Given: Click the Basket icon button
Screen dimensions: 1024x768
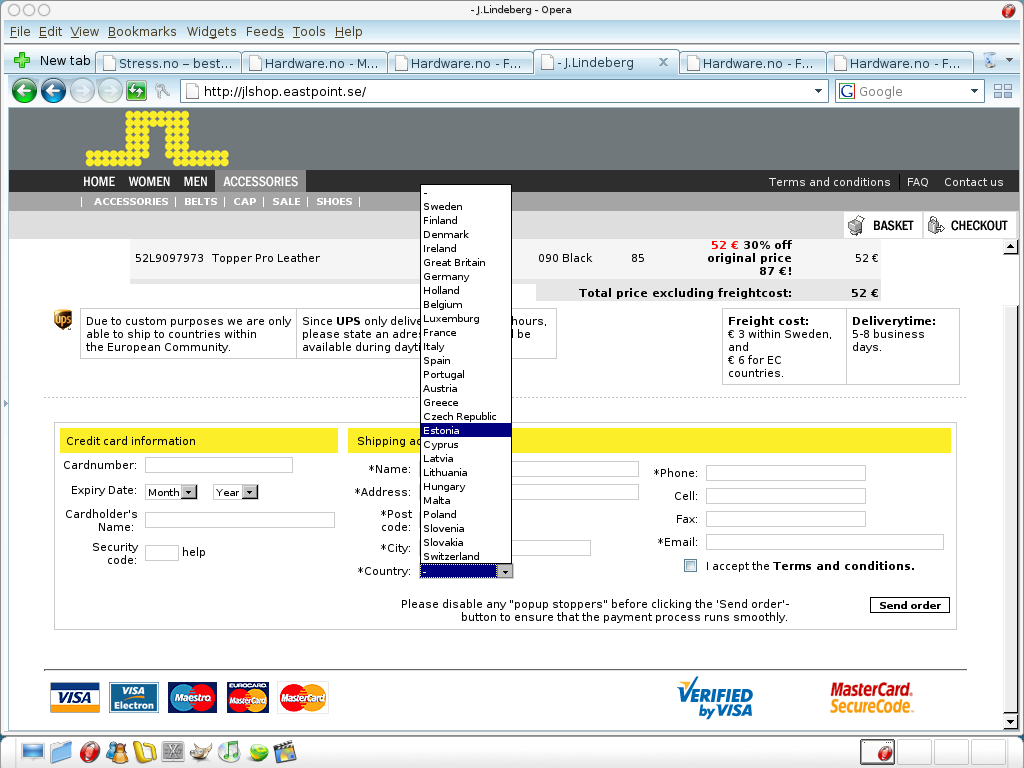Looking at the screenshot, I should pyautogui.click(x=882, y=225).
